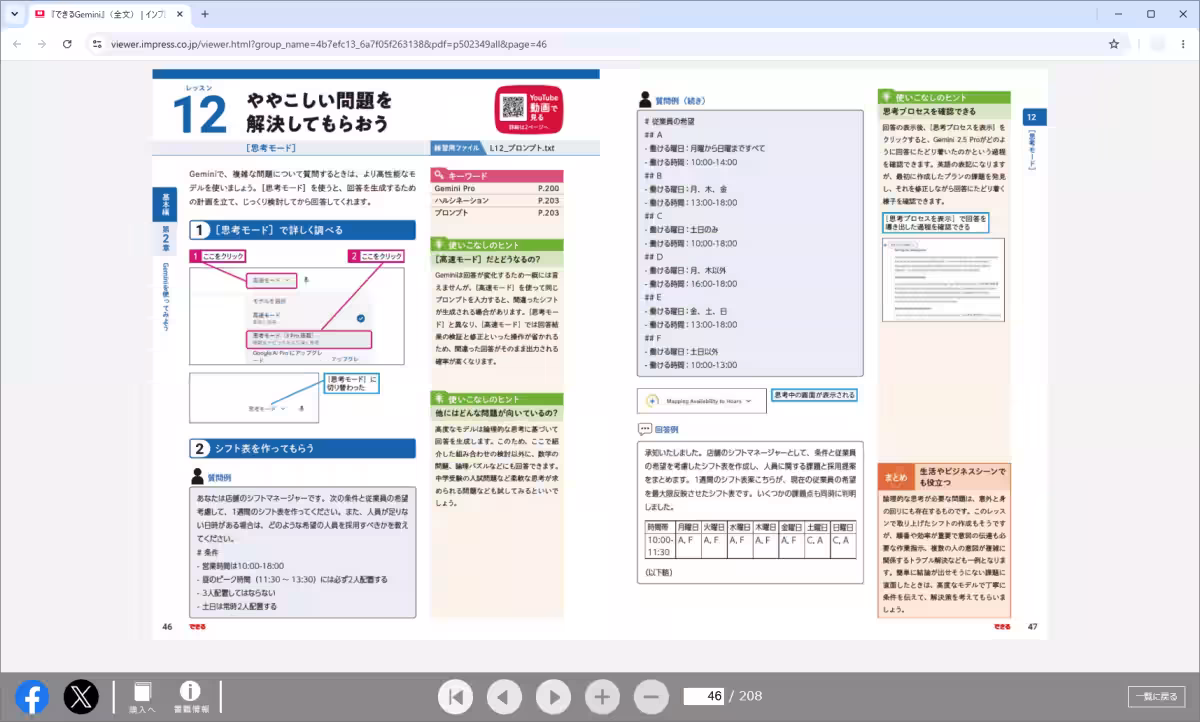Click the Mapping Availability to Hours image
Image resolution: width=1200 pixels, height=722 pixels.
coord(701,400)
